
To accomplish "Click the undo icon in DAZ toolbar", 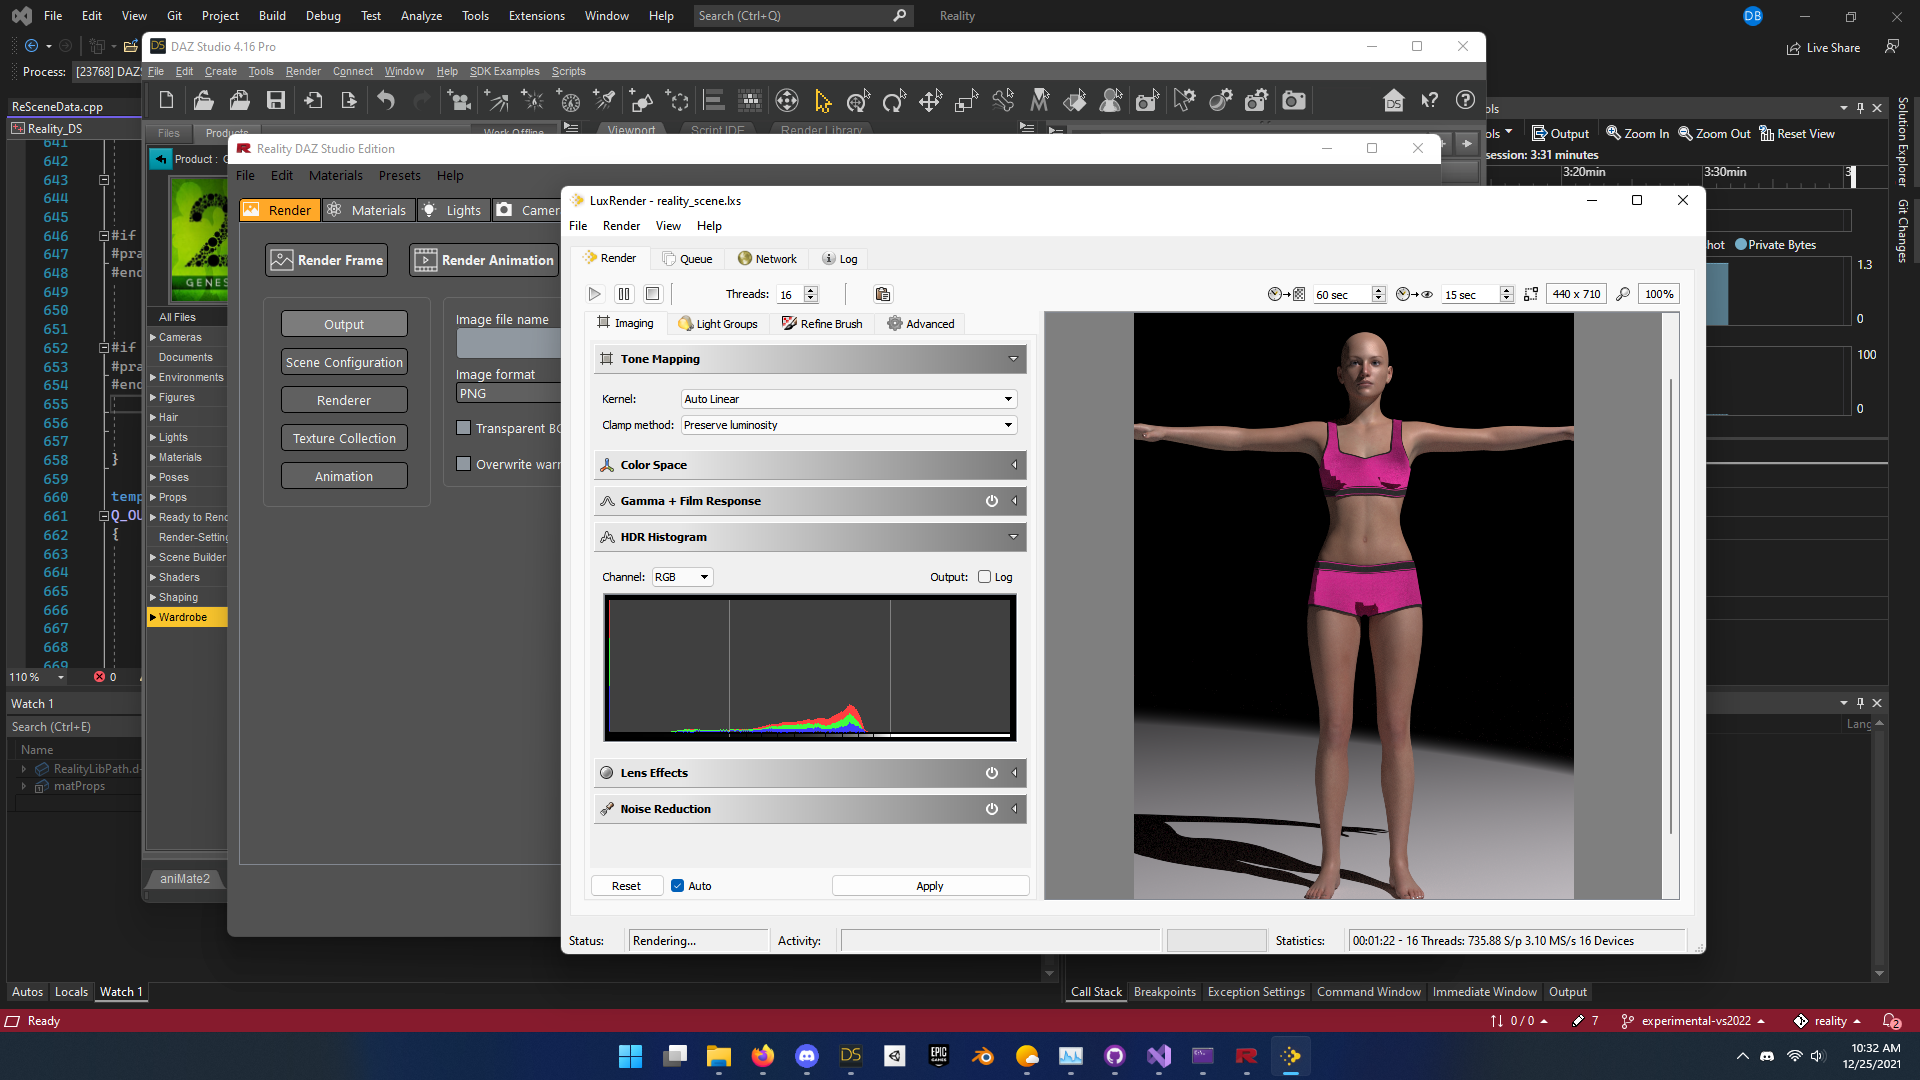I will tap(386, 100).
